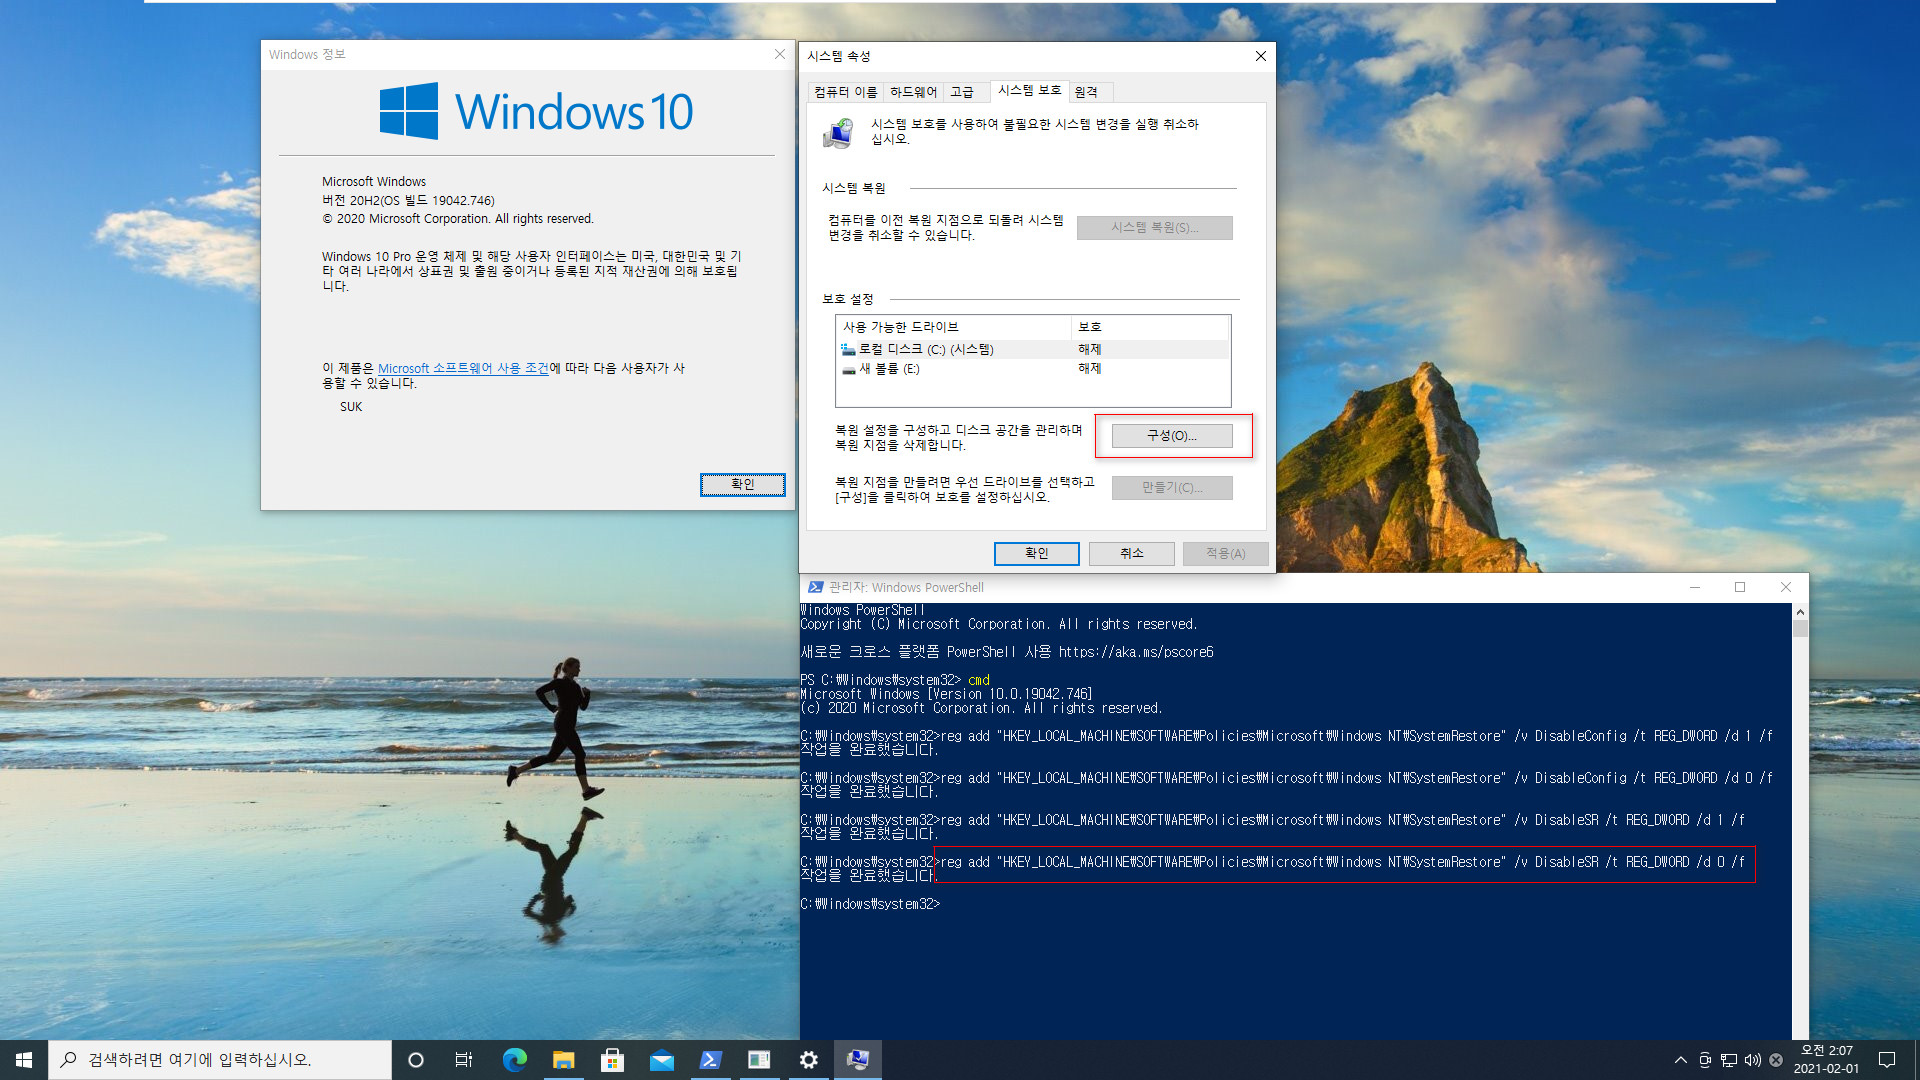Viewport: 1920px width, 1080px height.
Task: Click the 보호 column header
Action: point(1149,327)
